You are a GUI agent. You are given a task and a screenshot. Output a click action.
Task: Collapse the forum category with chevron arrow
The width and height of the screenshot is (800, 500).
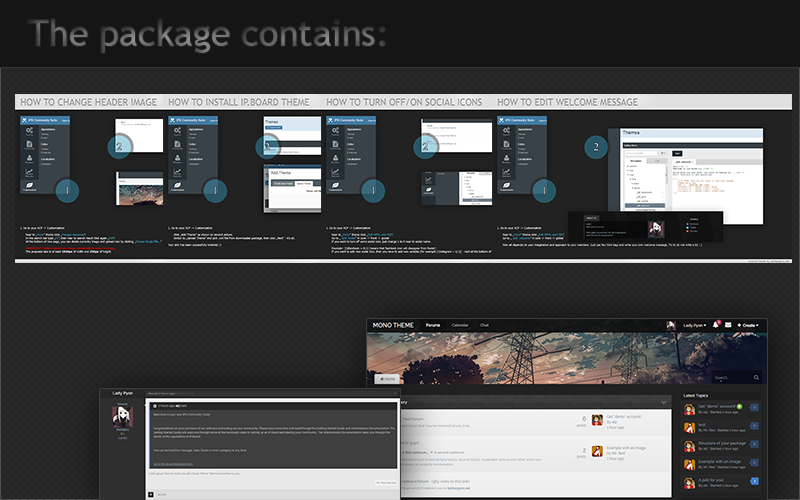pyautogui.click(x=663, y=402)
